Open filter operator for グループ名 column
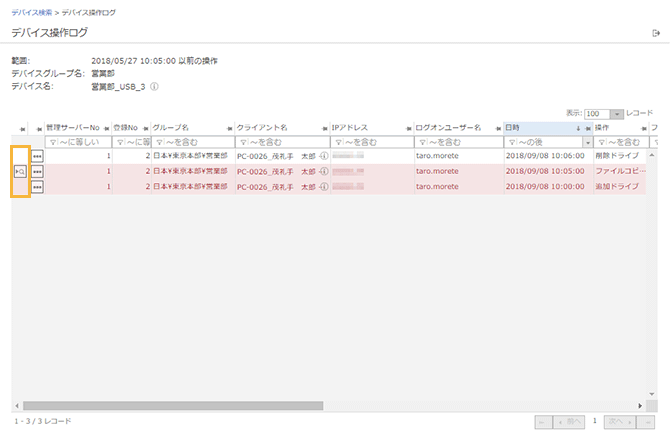 (158, 142)
